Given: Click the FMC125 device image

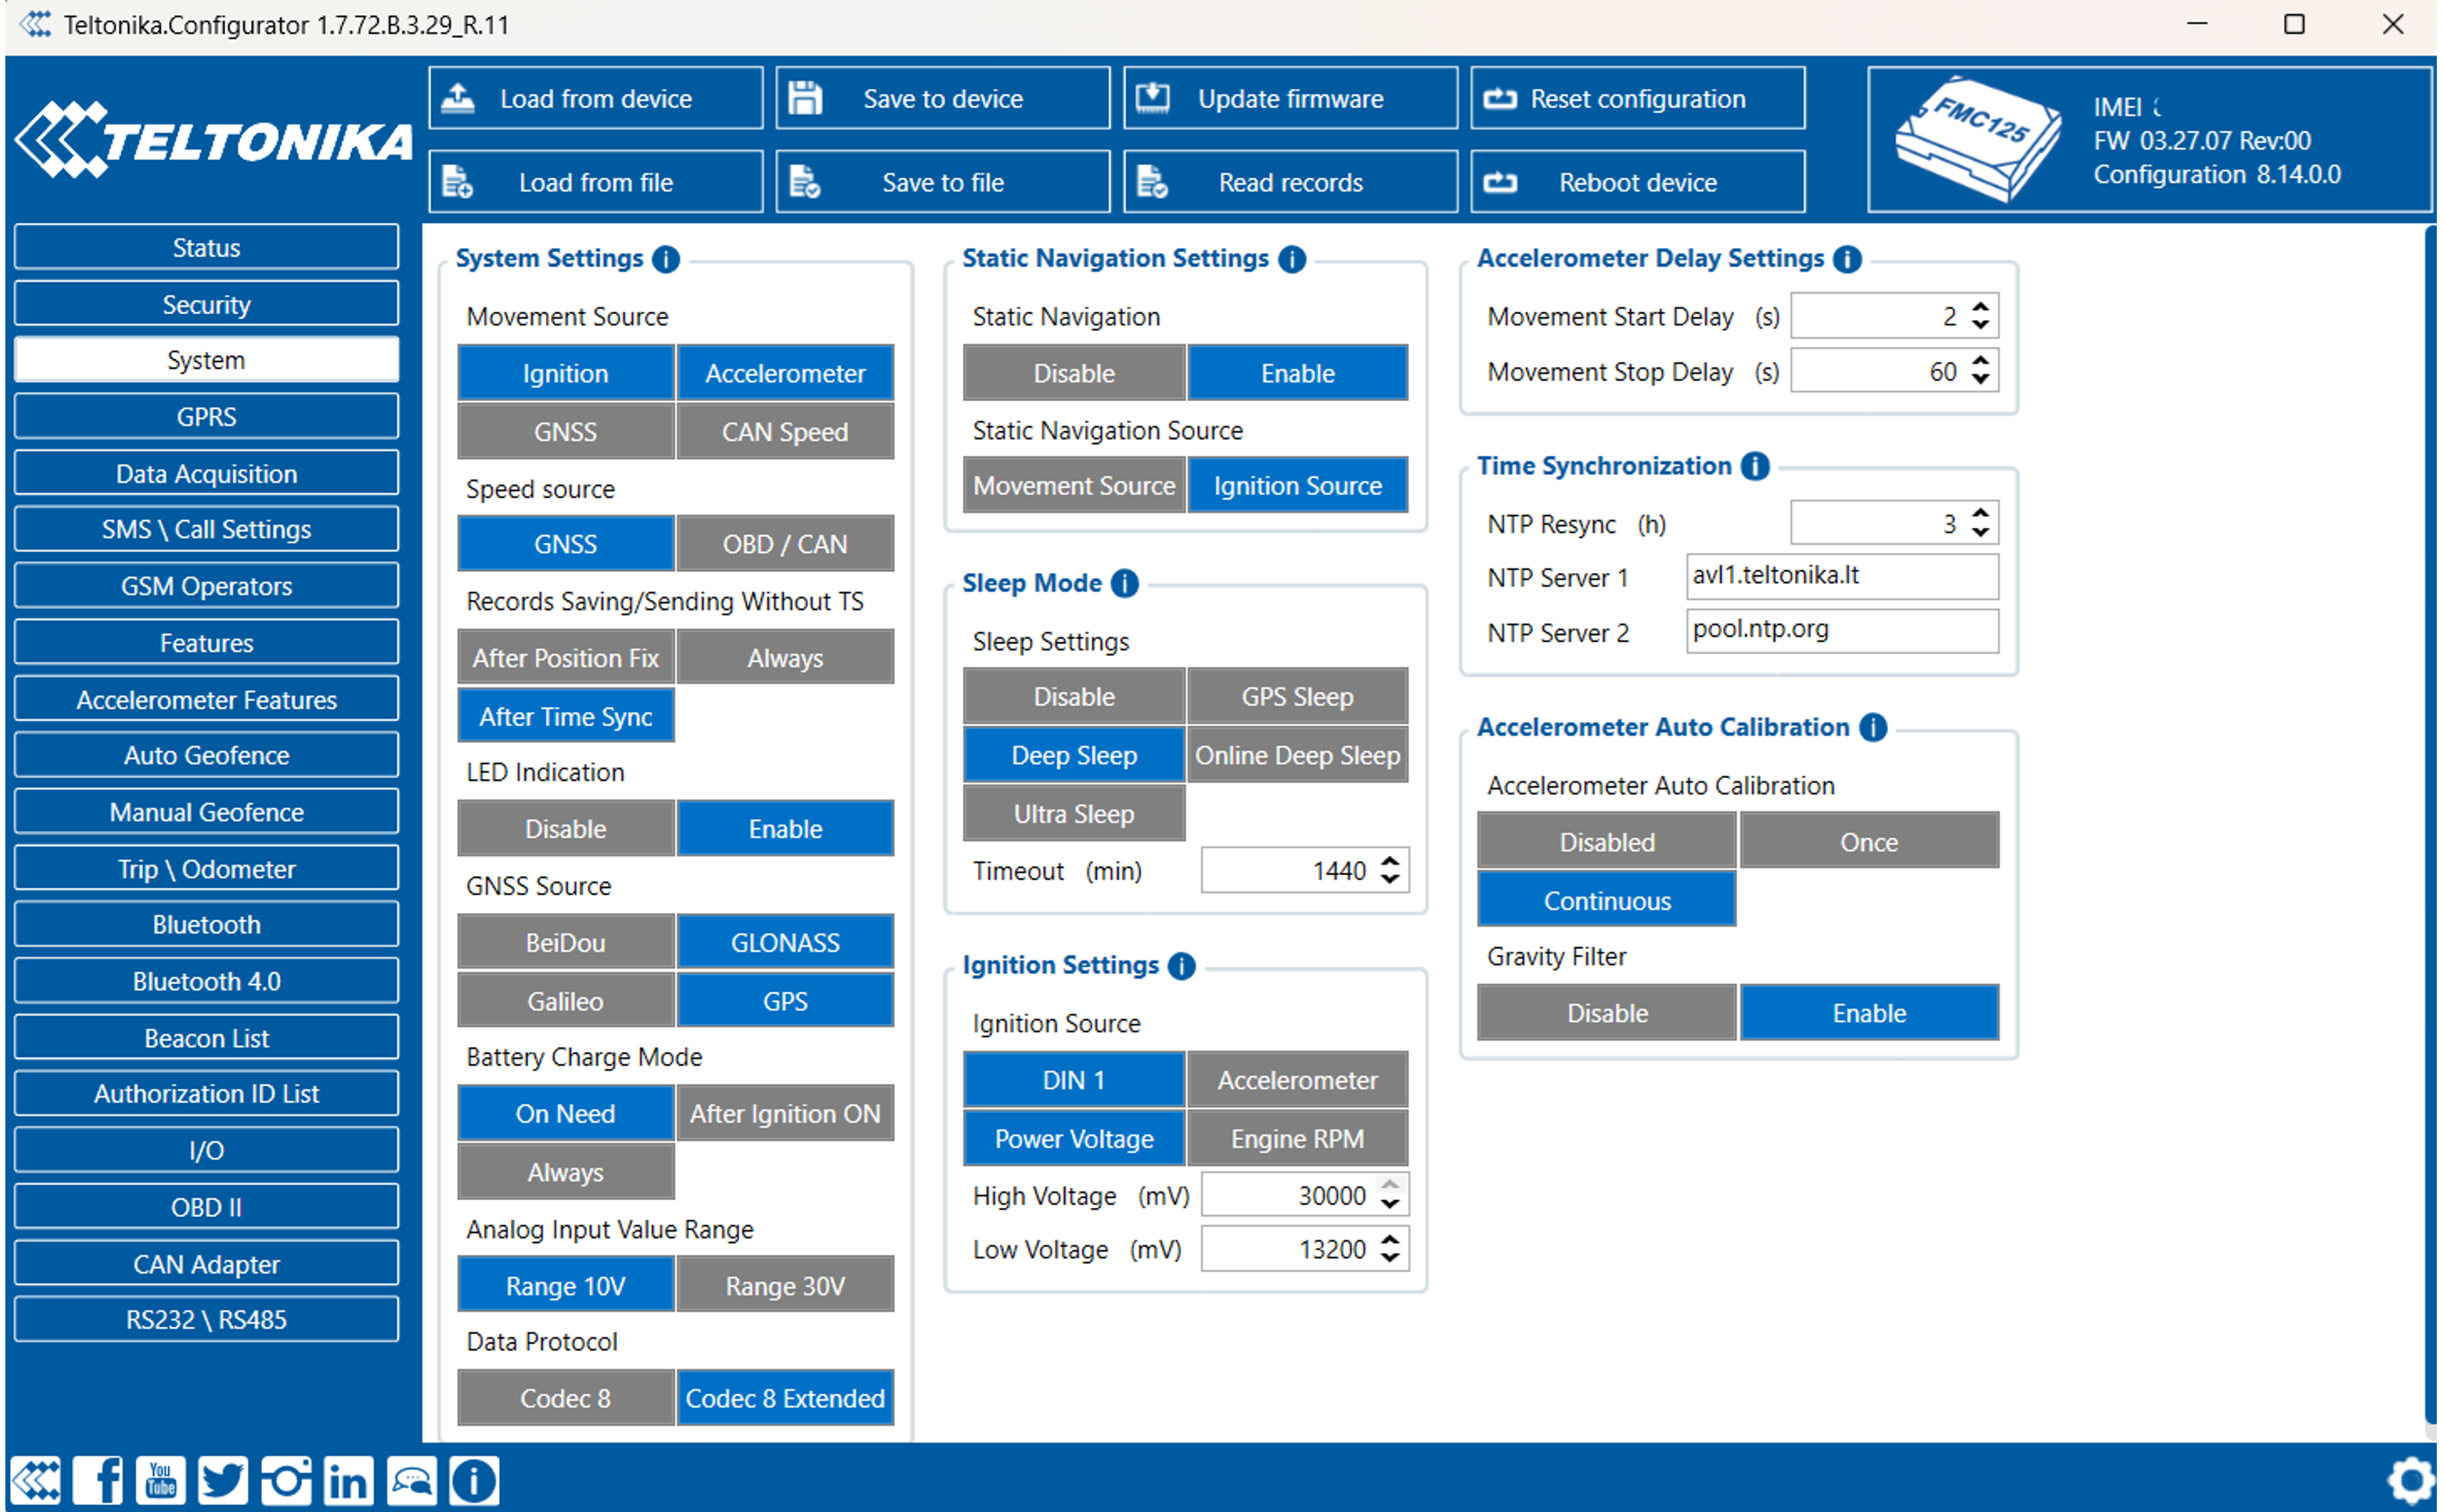Looking at the screenshot, I should click(1977, 139).
